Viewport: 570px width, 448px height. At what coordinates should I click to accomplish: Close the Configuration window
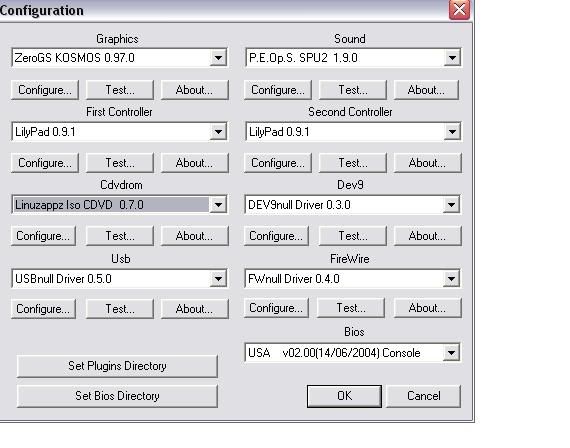(459, 9)
